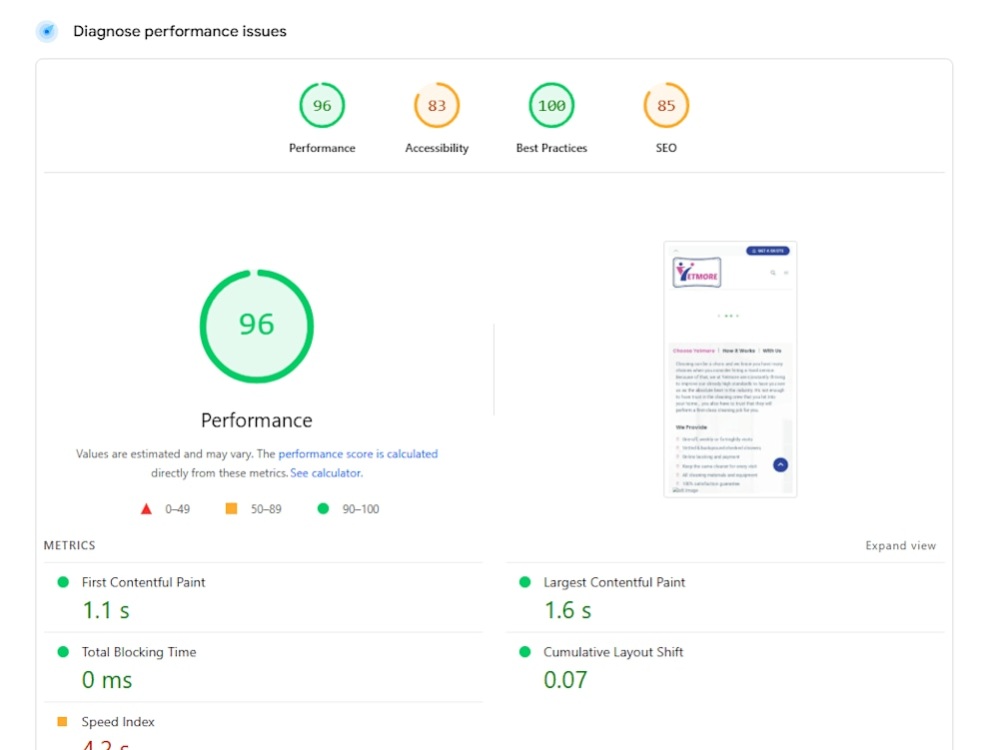Image resolution: width=1000 pixels, height=750 pixels.
Task: Click the orange square 50–89 legend icon
Action: (232, 508)
